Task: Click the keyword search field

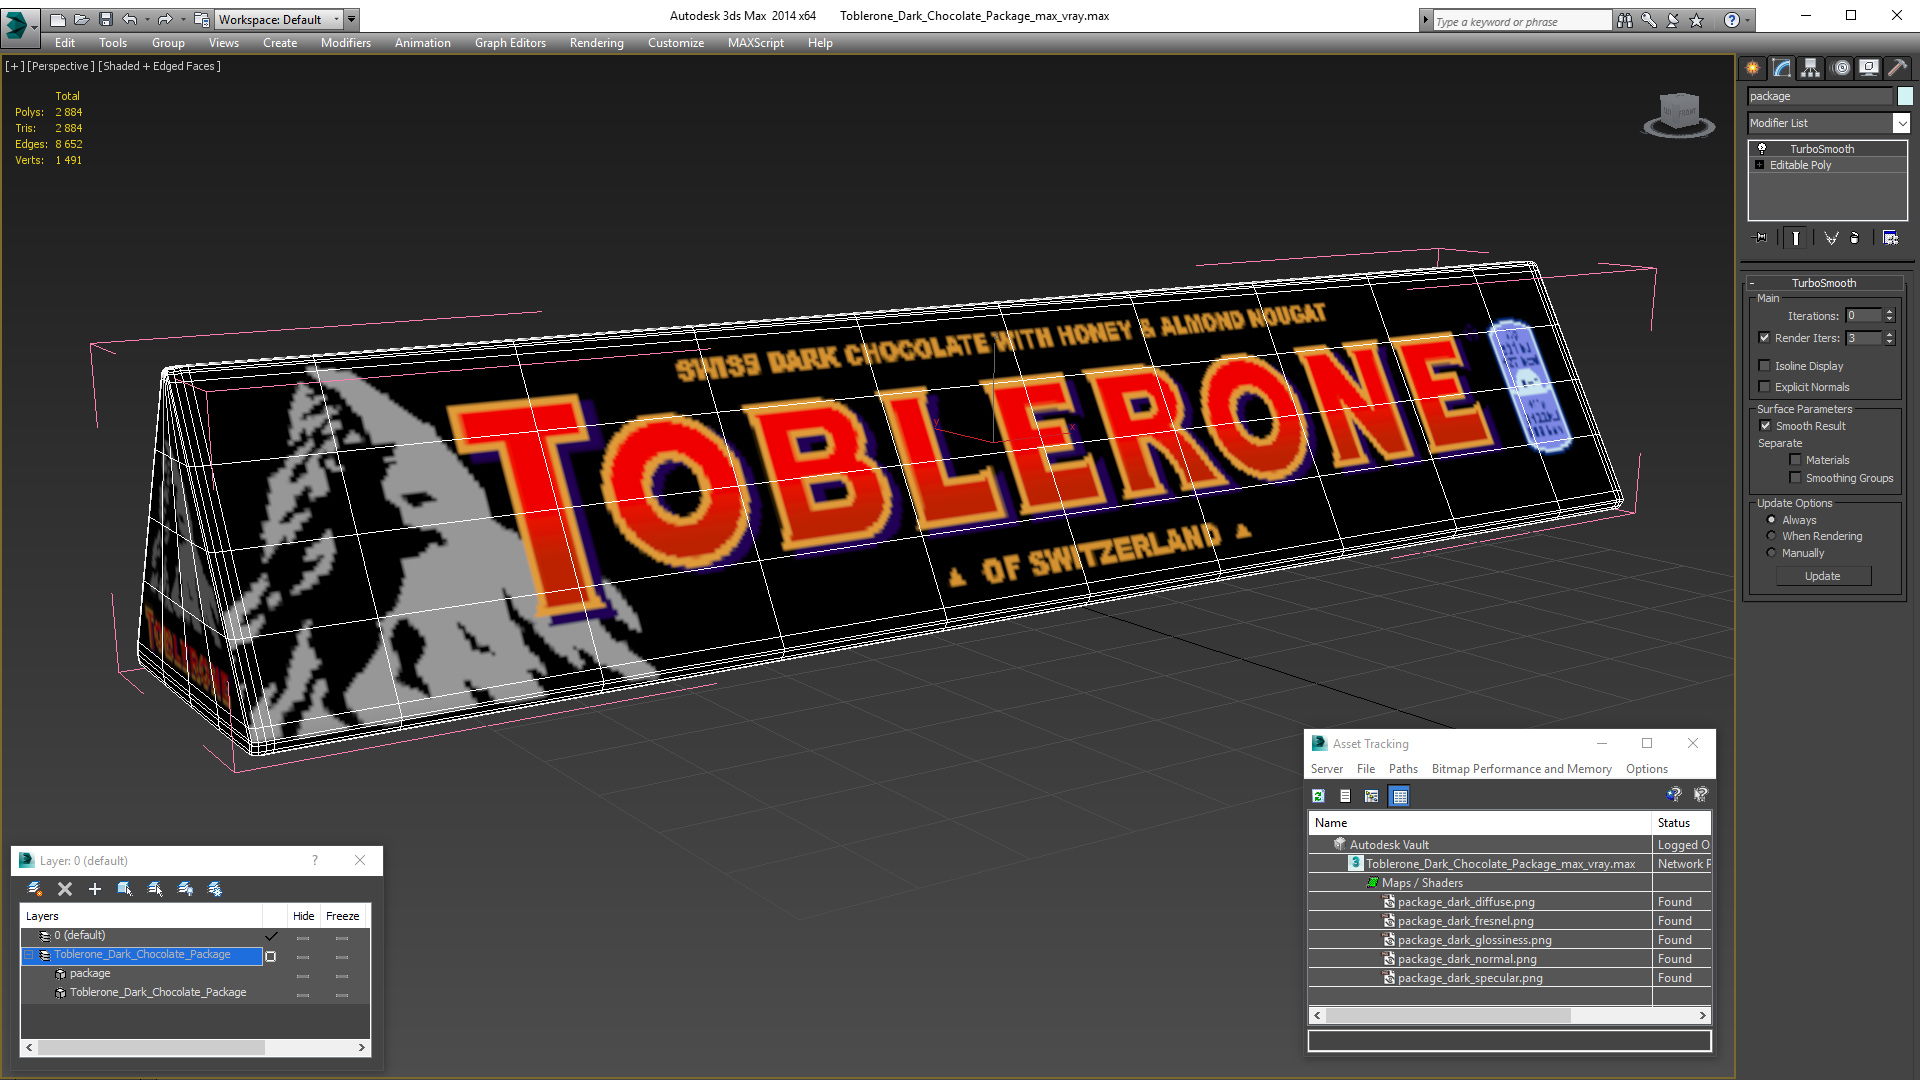Action: [x=1522, y=21]
